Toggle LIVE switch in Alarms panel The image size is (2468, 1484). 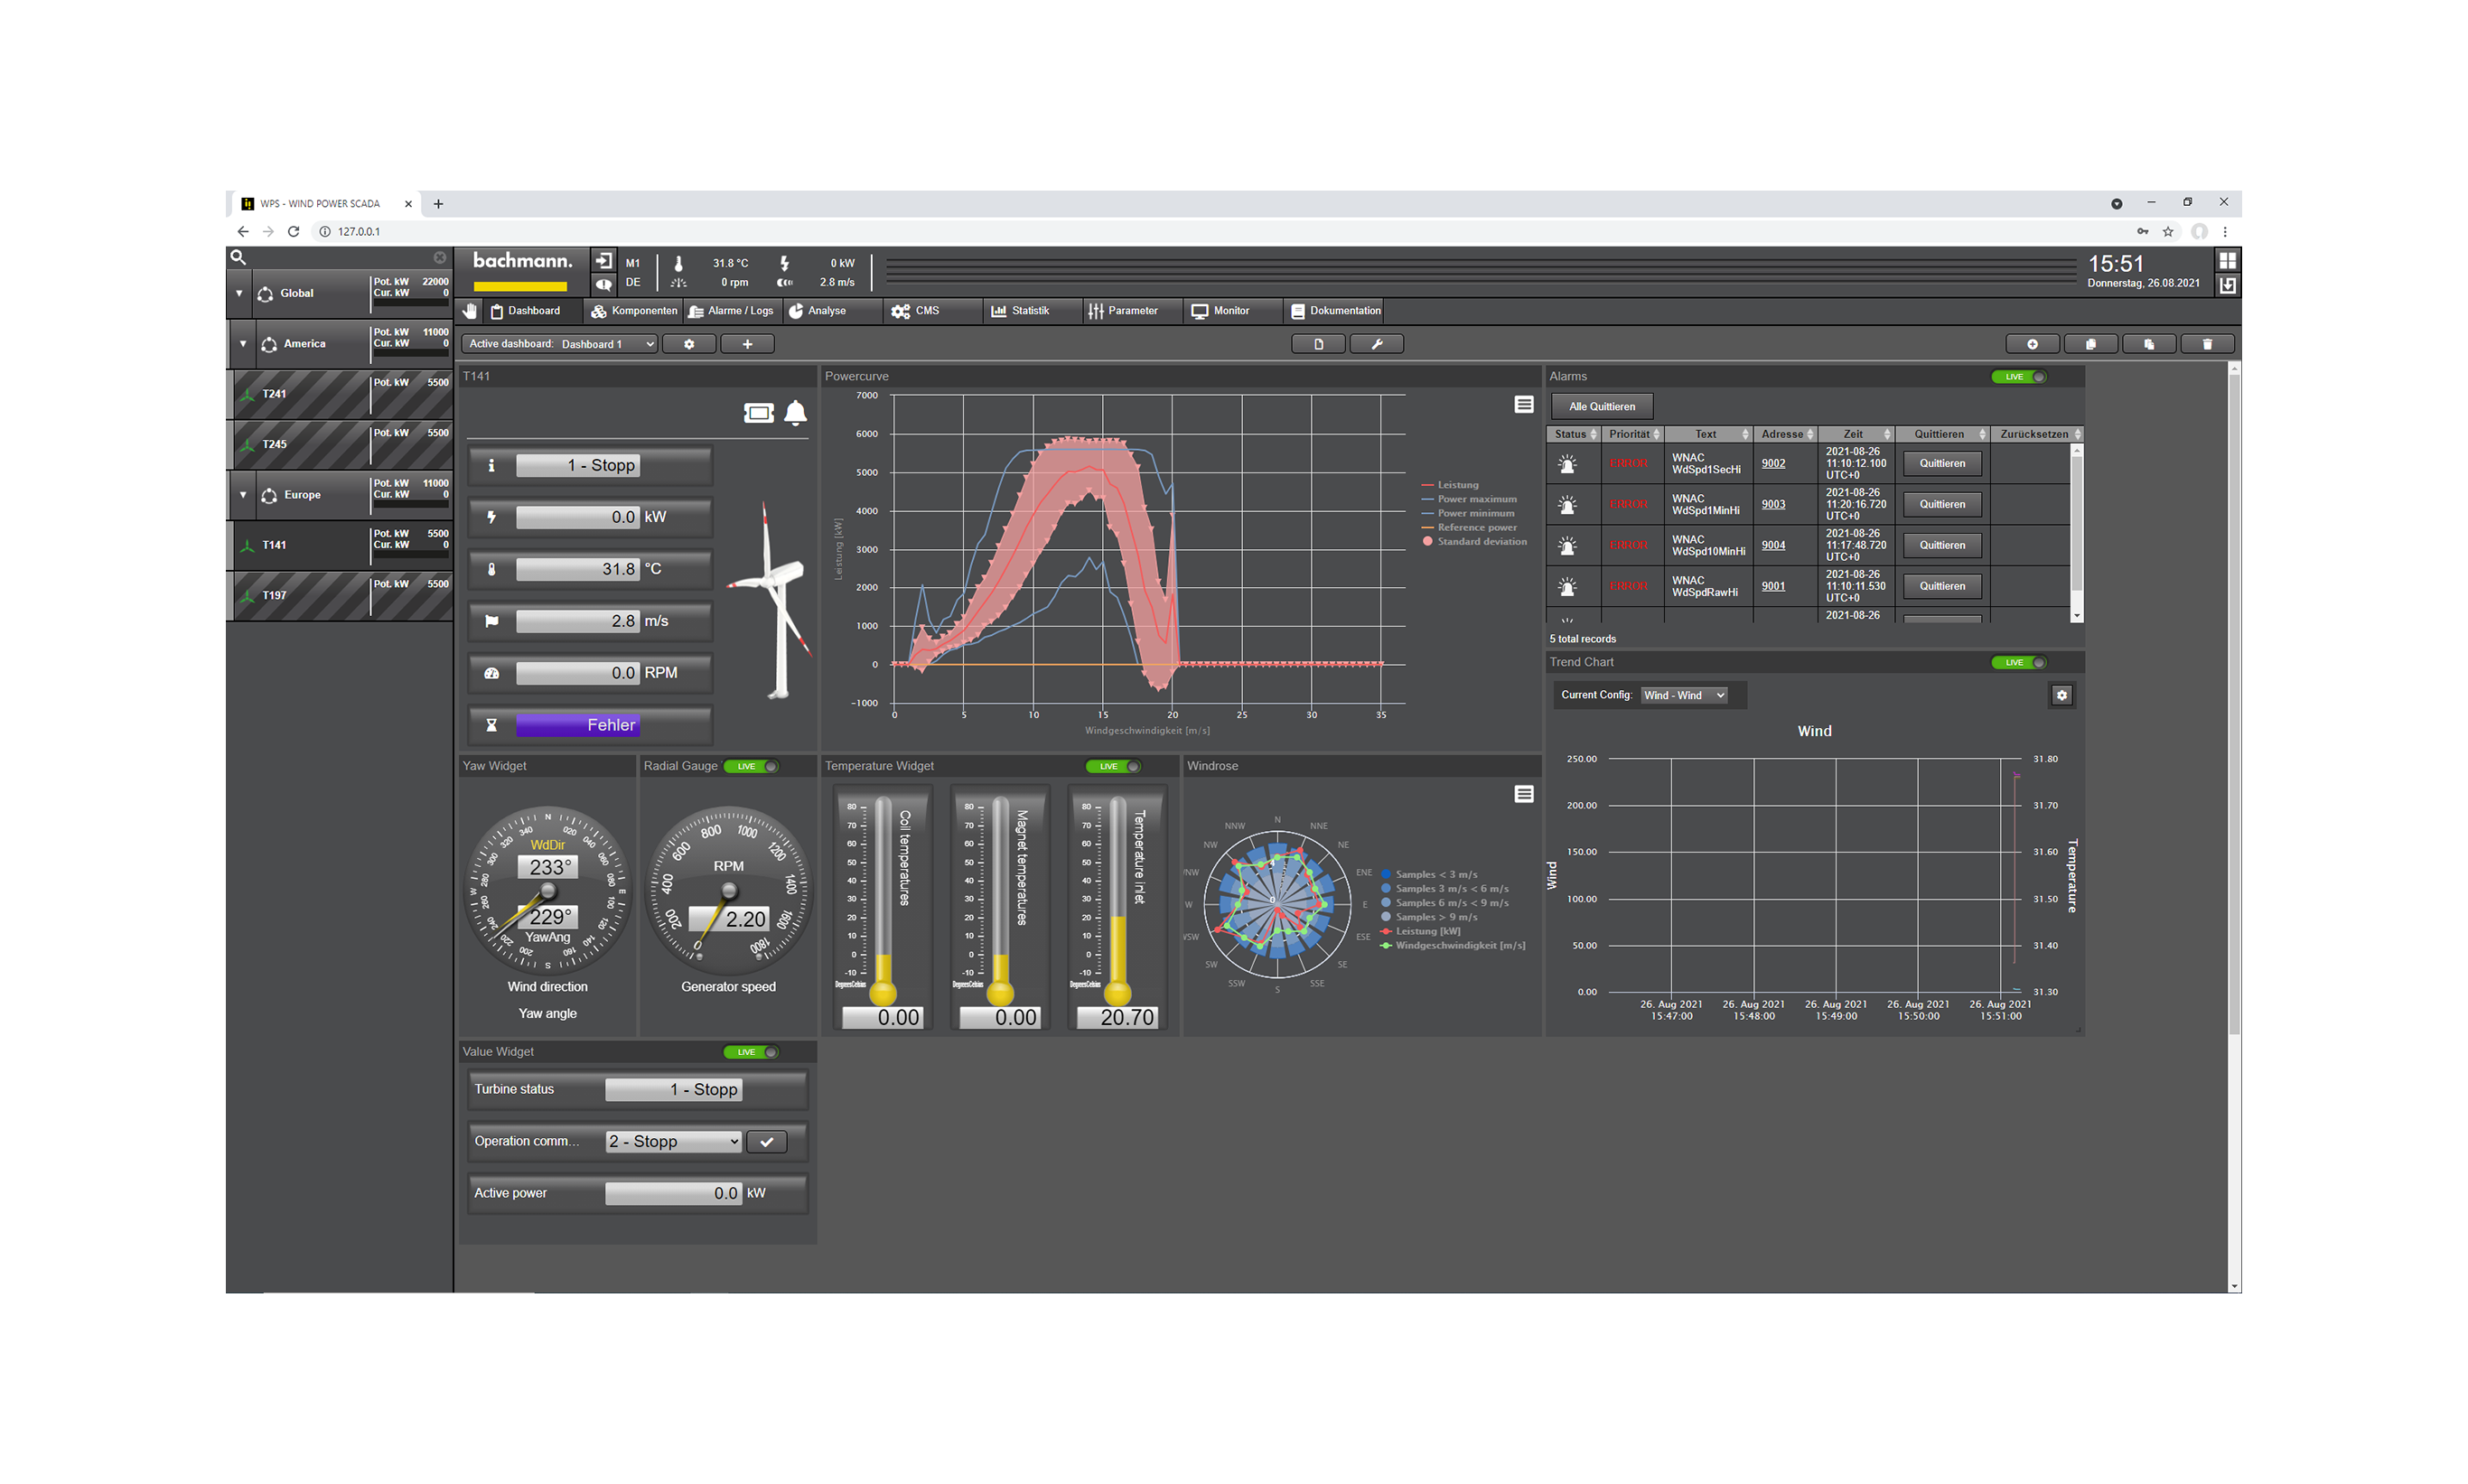click(2018, 377)
